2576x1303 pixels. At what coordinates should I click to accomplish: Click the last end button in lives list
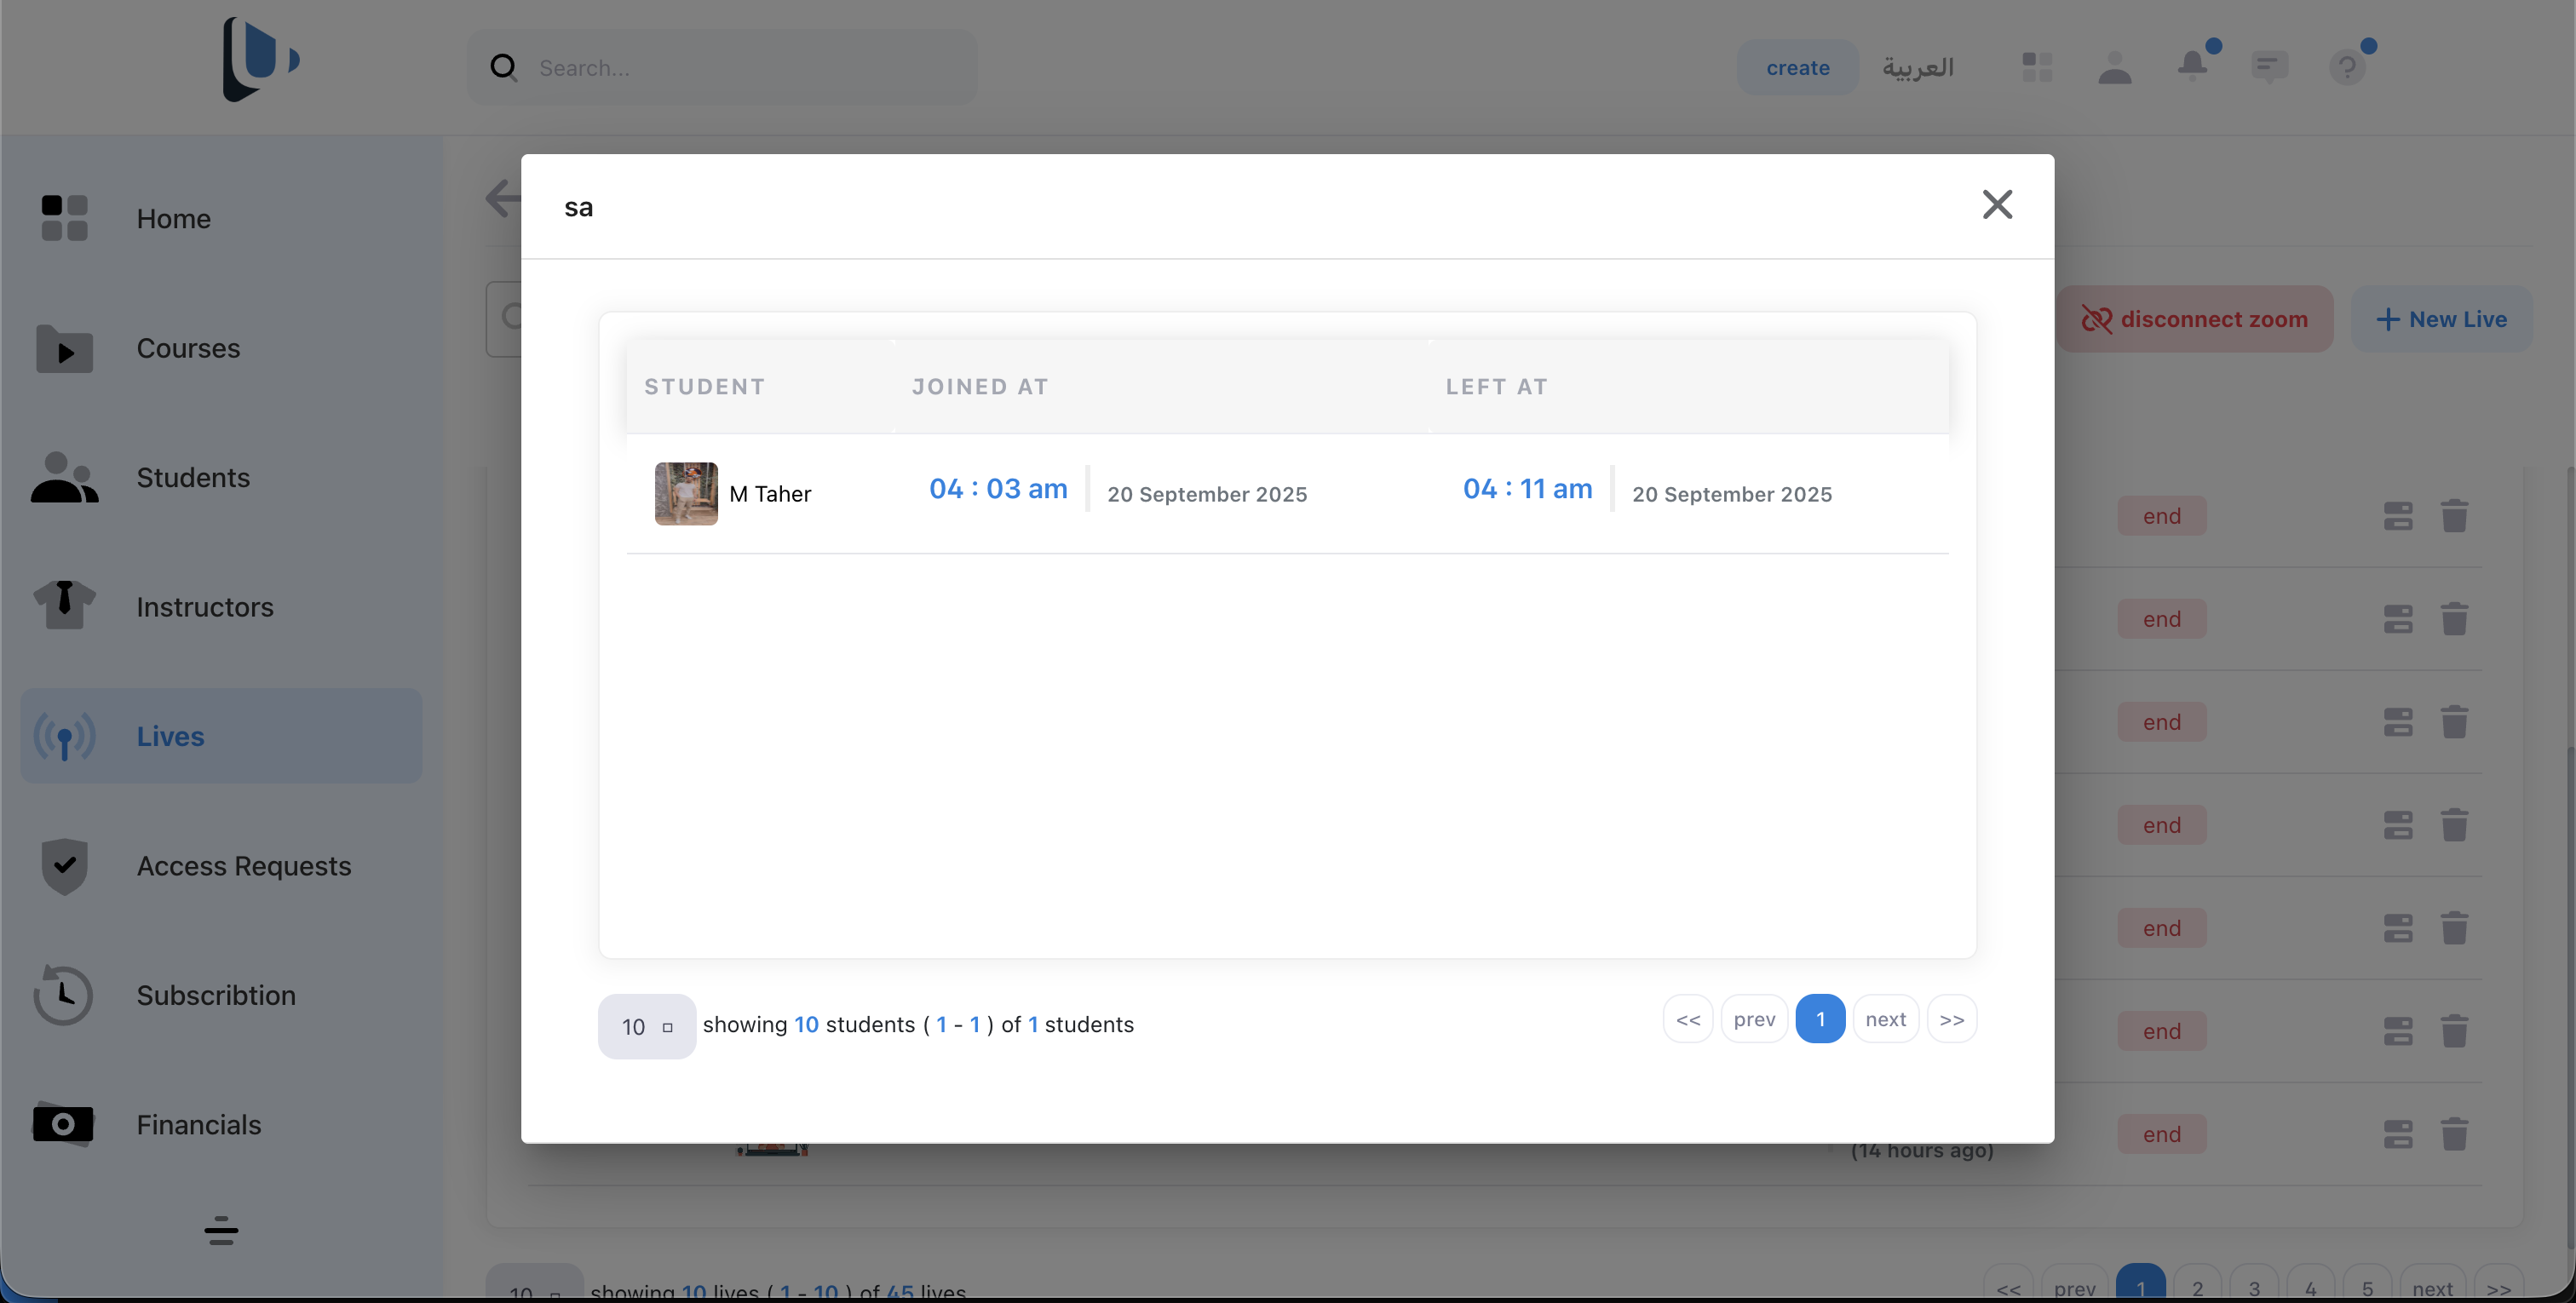2161,1134
